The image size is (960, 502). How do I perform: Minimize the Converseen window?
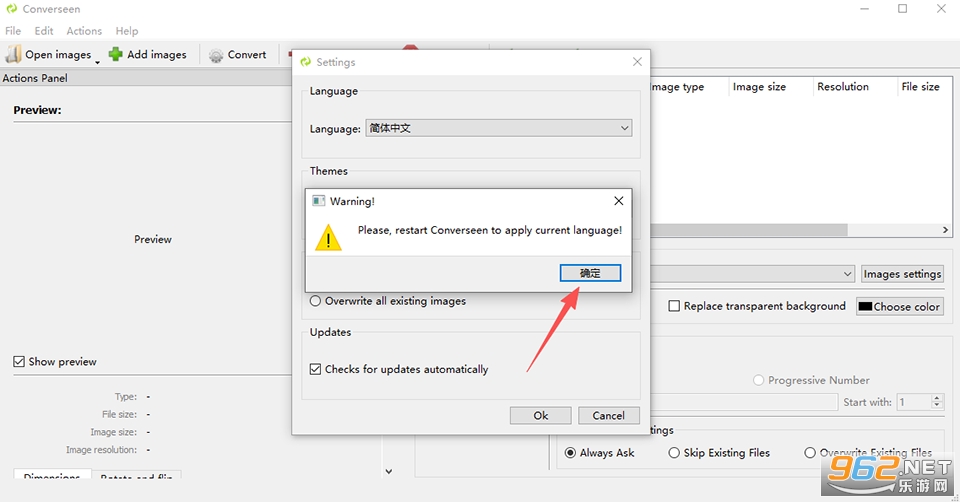(864, 9)
